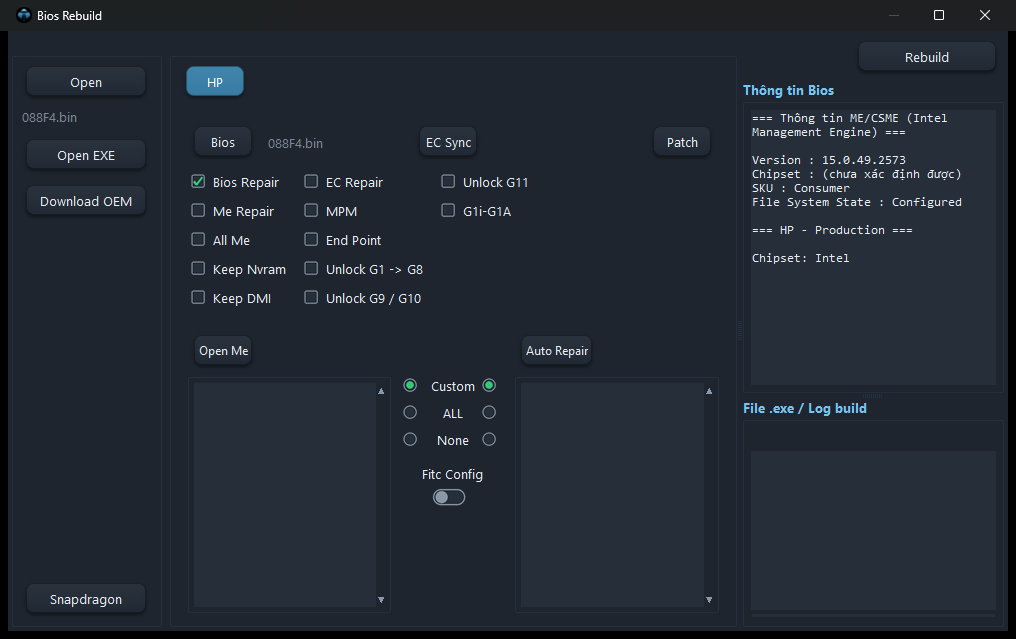The width and height of the screenshot is (1016, 639).
Task: Choose the radio button right of ALL
Action: click(x=489, y=412)
